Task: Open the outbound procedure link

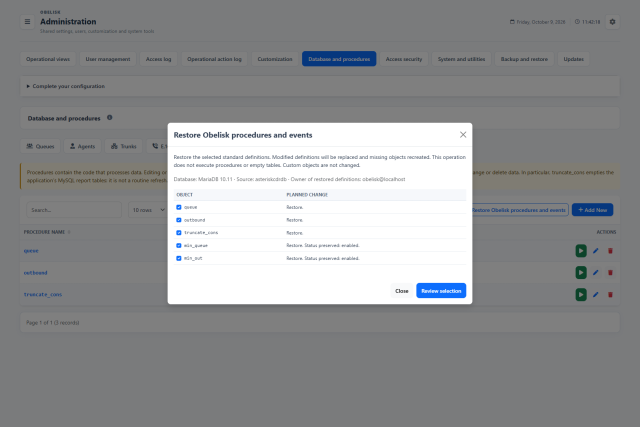Action: coord(36,273)
